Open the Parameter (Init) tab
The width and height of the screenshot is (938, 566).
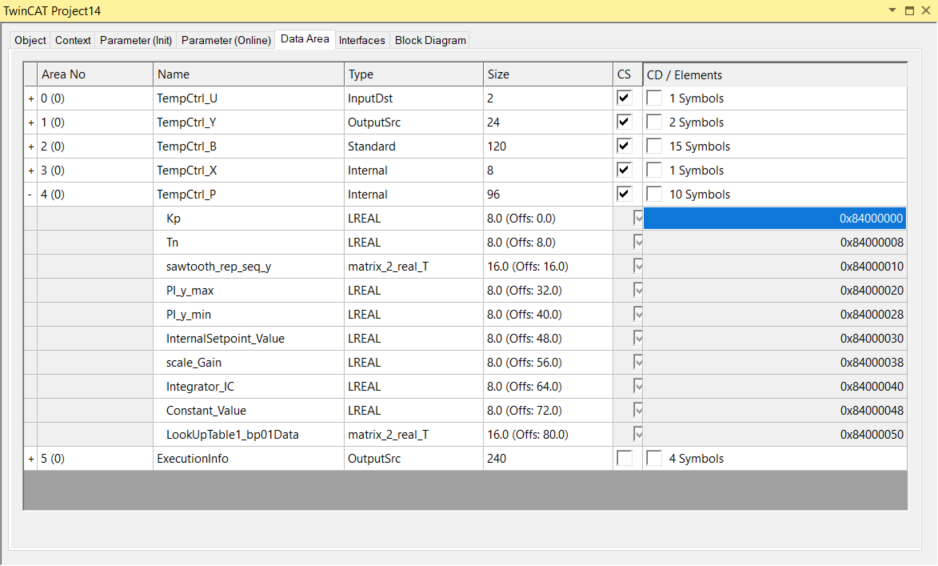click(136, 40)
